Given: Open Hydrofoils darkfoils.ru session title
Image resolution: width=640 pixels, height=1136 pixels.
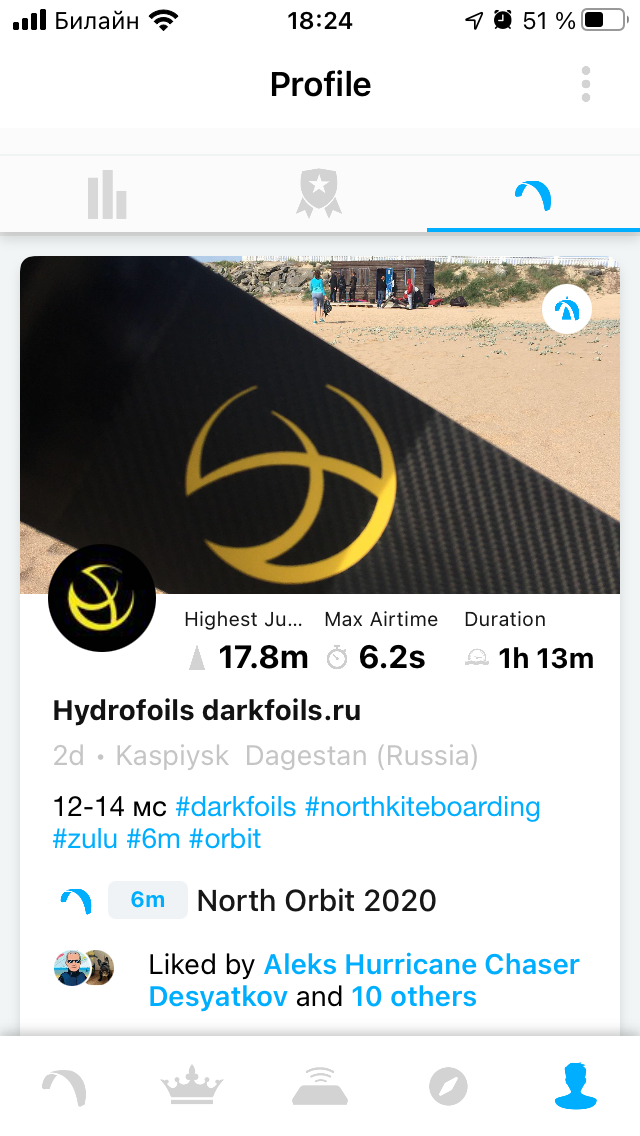Looking at the screenshot, I should pyautogui.click(x=207, y=711).
